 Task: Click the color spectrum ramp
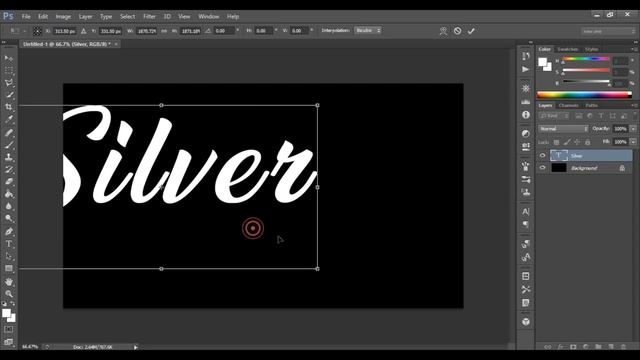point(584,95)
